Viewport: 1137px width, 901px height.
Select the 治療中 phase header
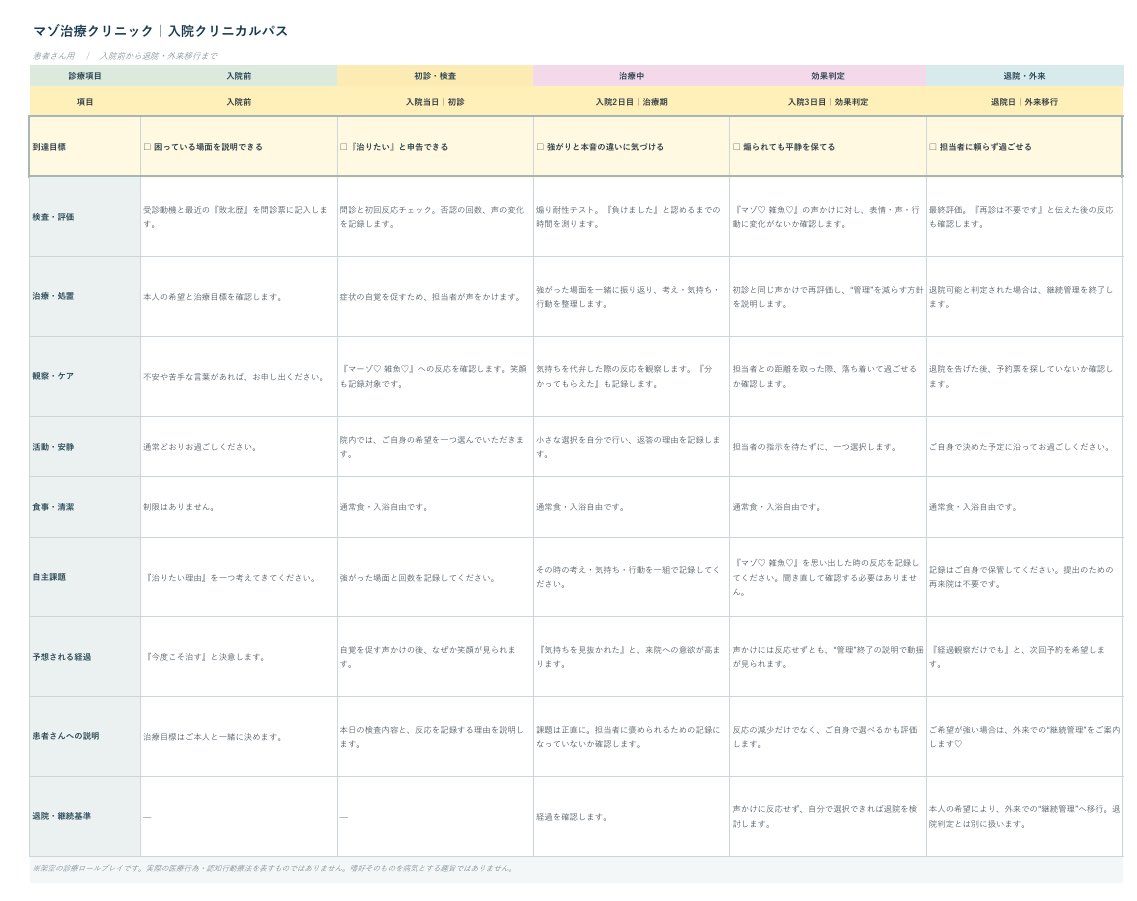(632, 76)
